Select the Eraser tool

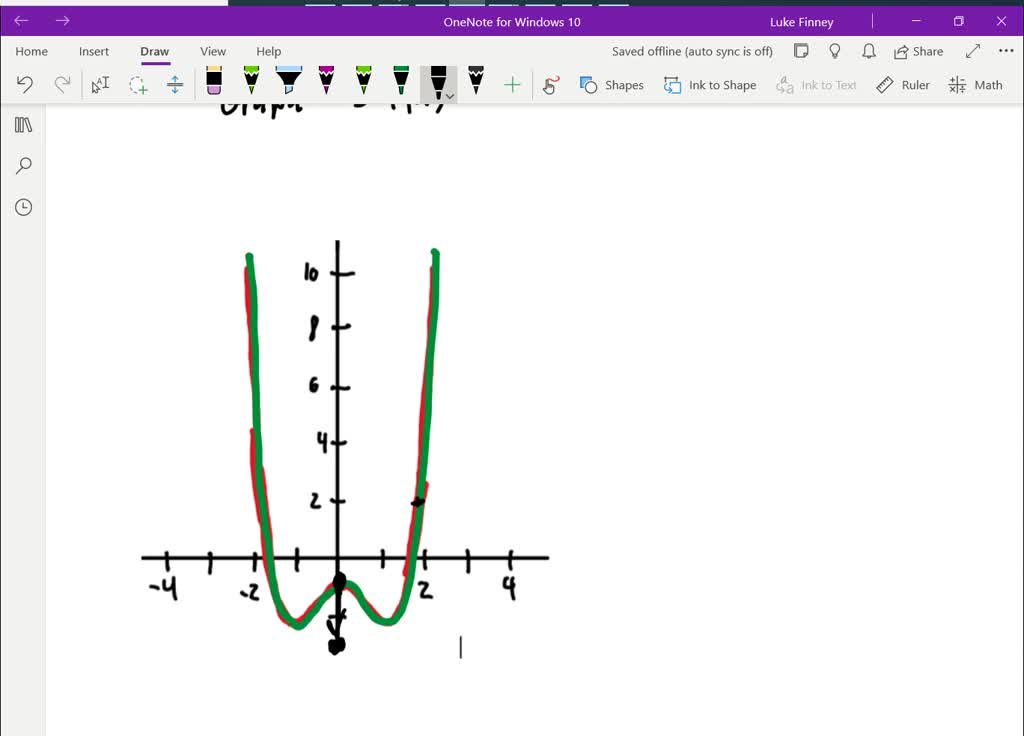click(213, 84)
